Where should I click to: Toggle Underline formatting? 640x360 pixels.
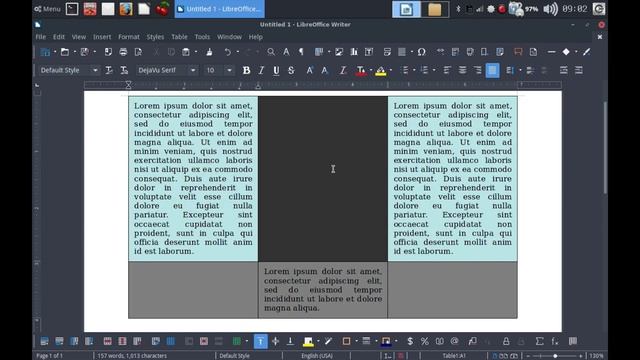coord(276,70)
